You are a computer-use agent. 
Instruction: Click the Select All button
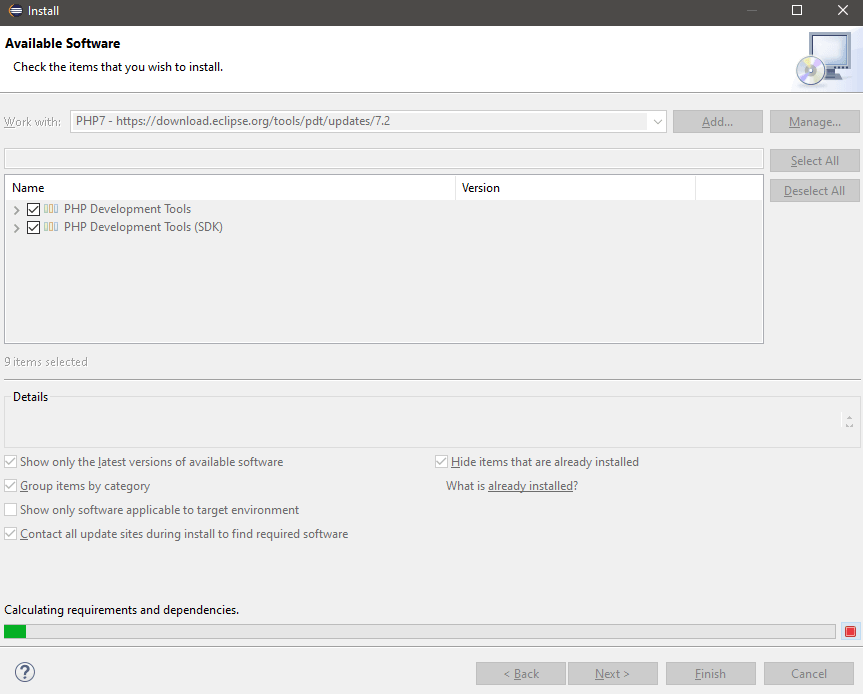pyautogui.click(x=814, y=160)
